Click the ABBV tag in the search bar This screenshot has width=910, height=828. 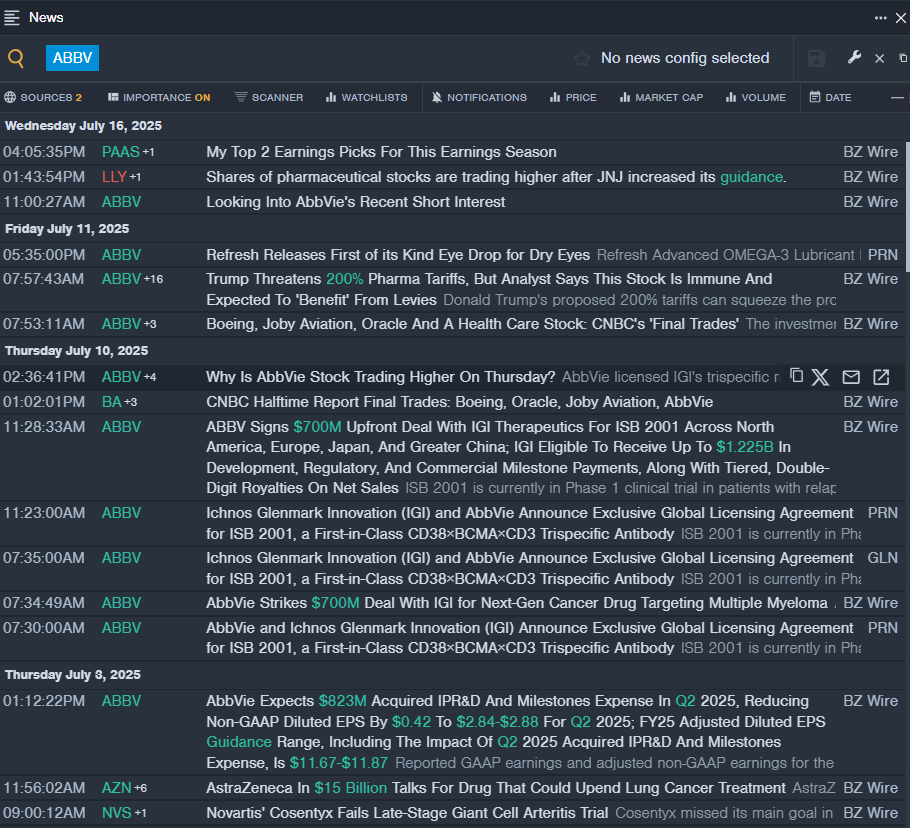click(x=73, y=58)
